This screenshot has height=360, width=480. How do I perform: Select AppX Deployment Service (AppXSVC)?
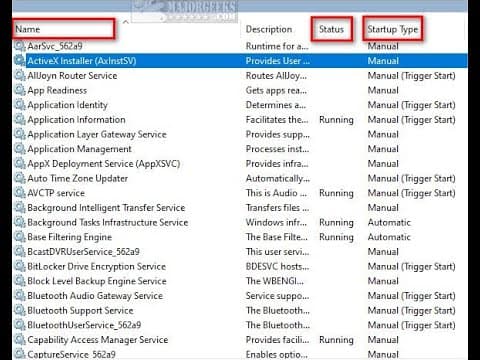tap(104, 164)
